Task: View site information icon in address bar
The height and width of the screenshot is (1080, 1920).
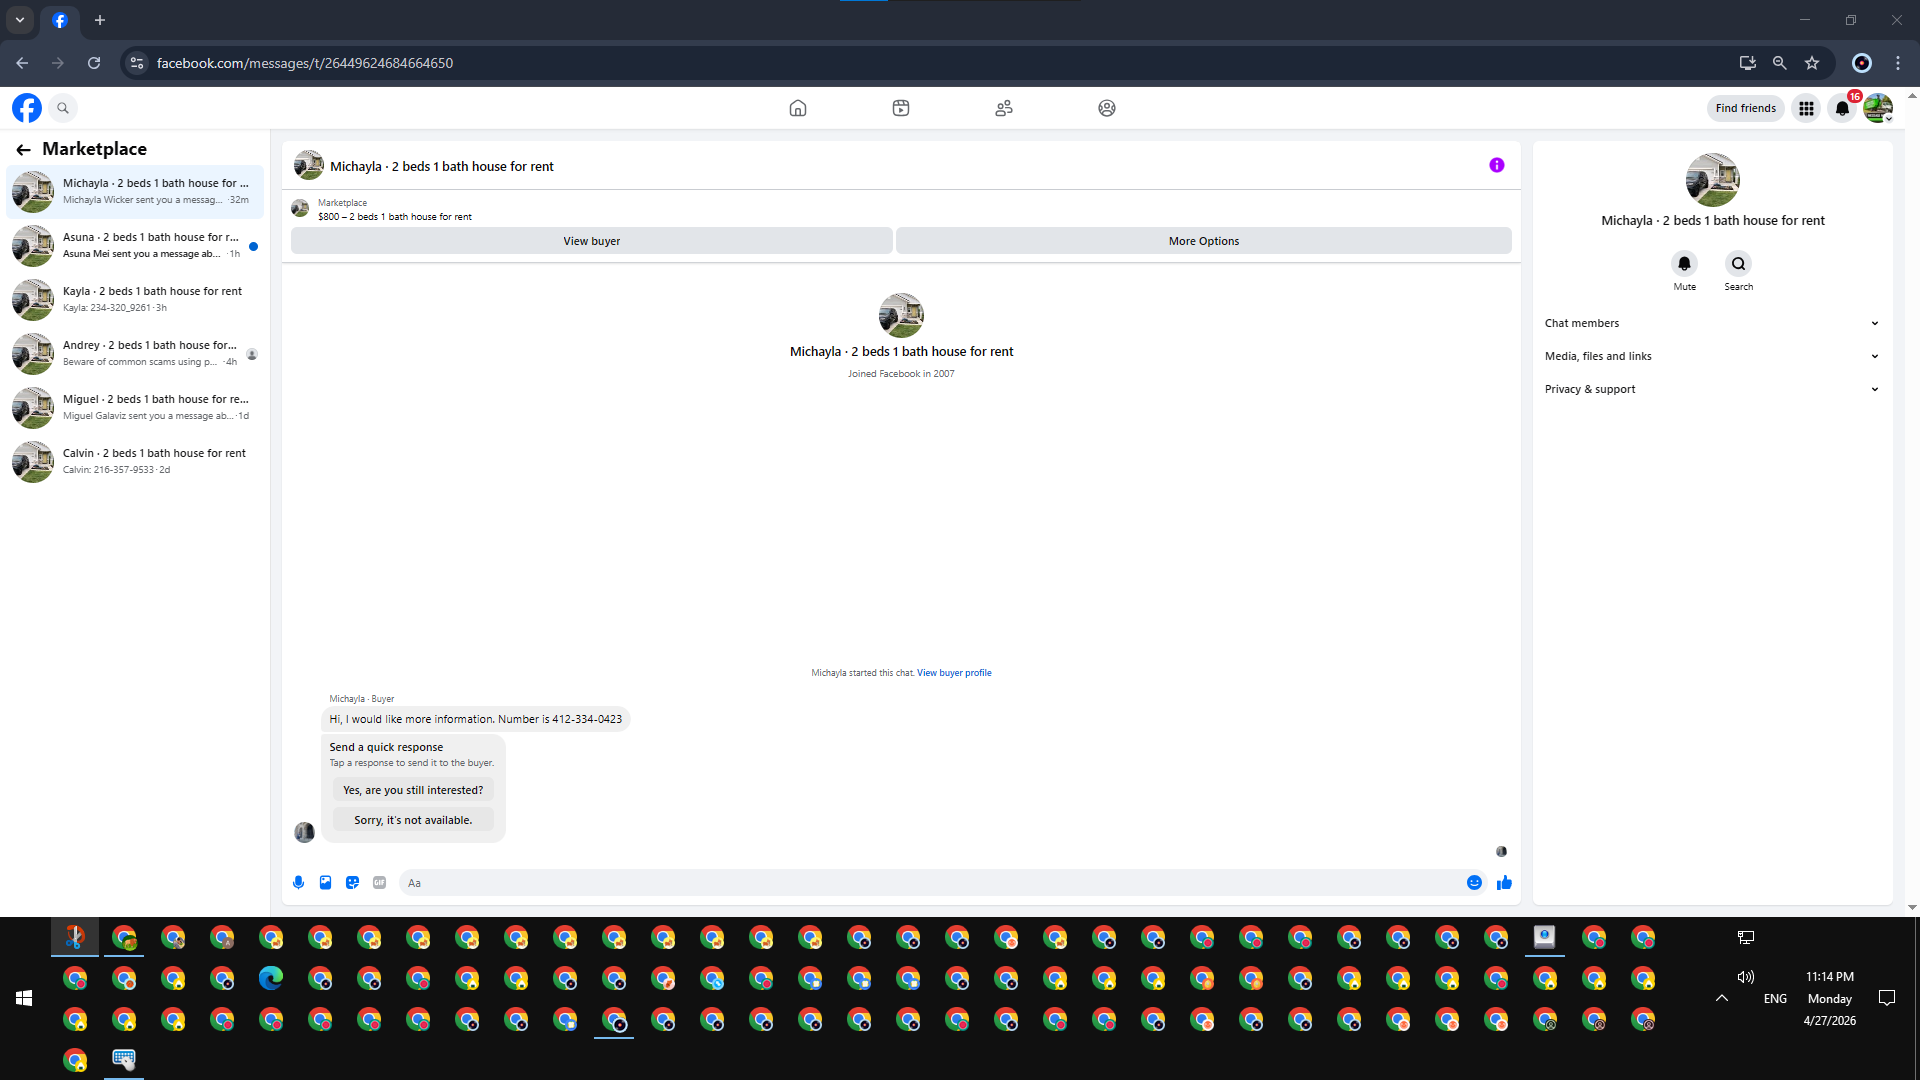Action: (137, 63)
